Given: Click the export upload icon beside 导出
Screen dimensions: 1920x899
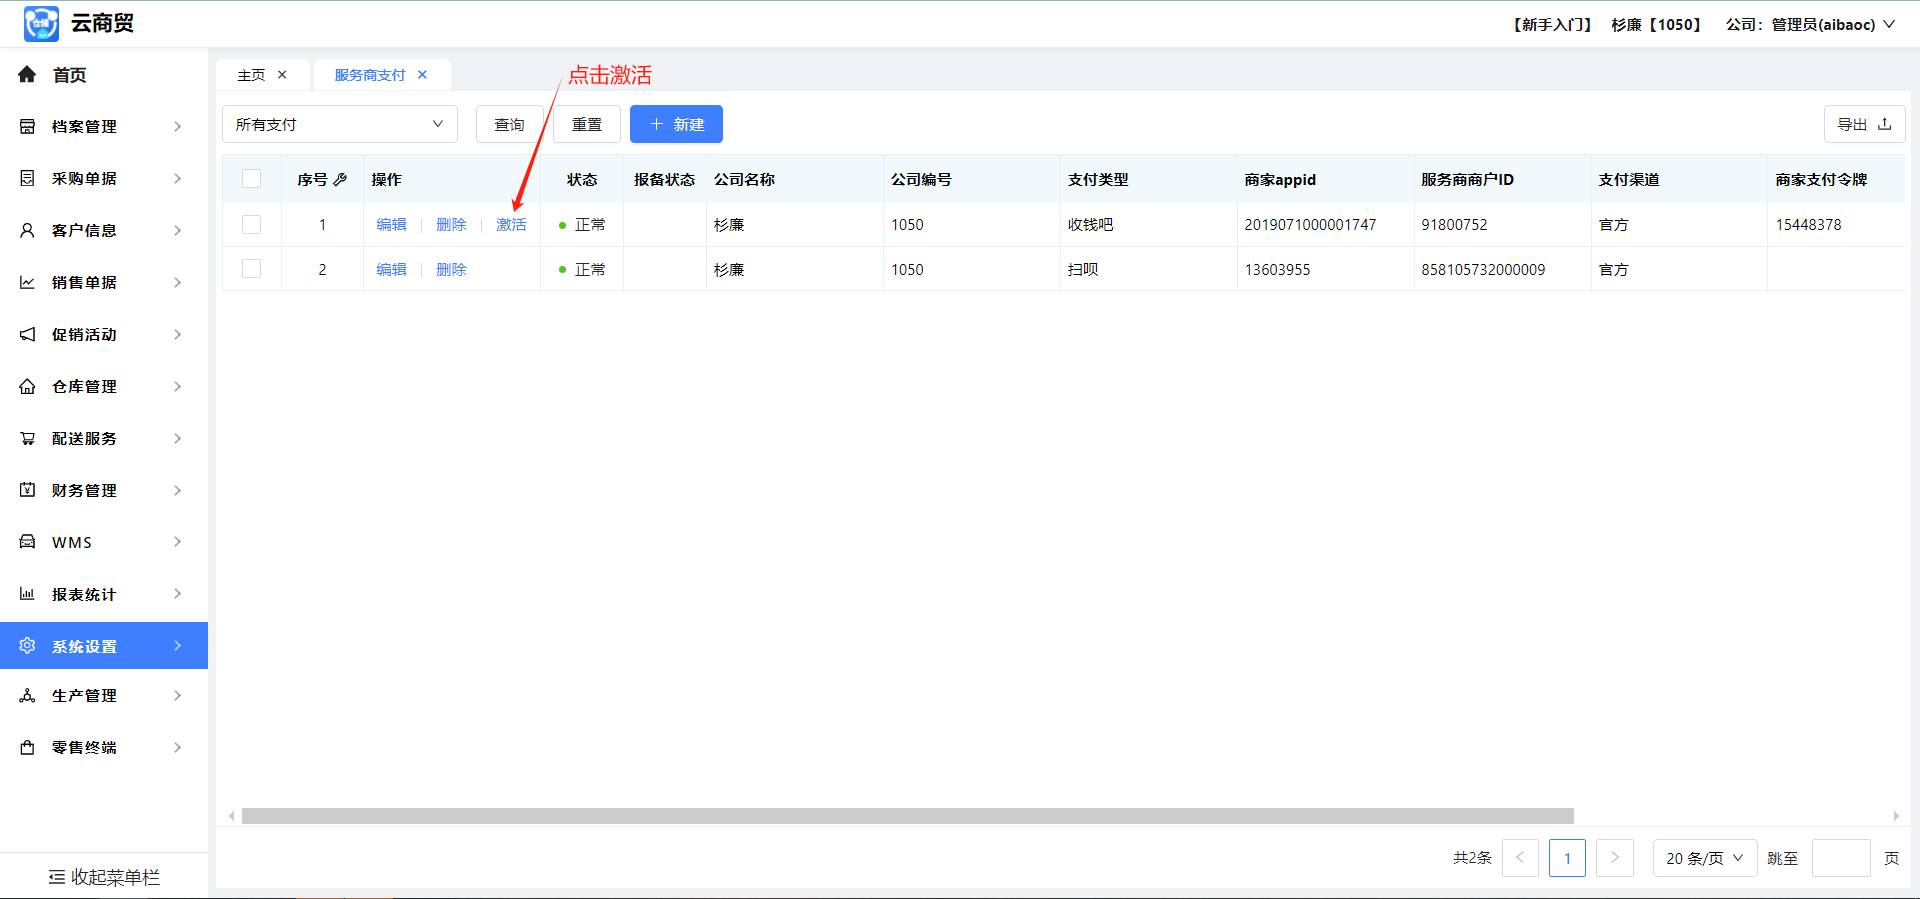Looking at the screenshot, I should click(x=1884, y=124).
